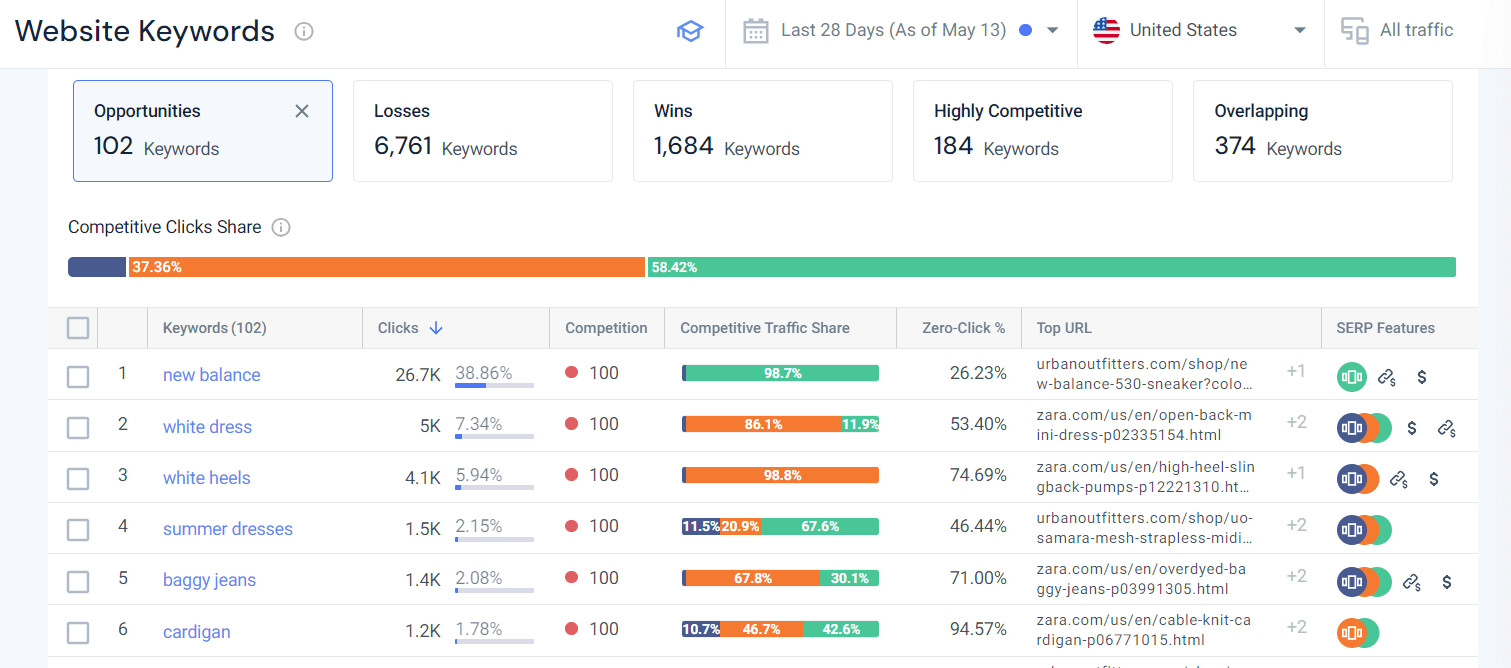
Task: Switch to the Losses keywords tab
Action: click(482, 130)
